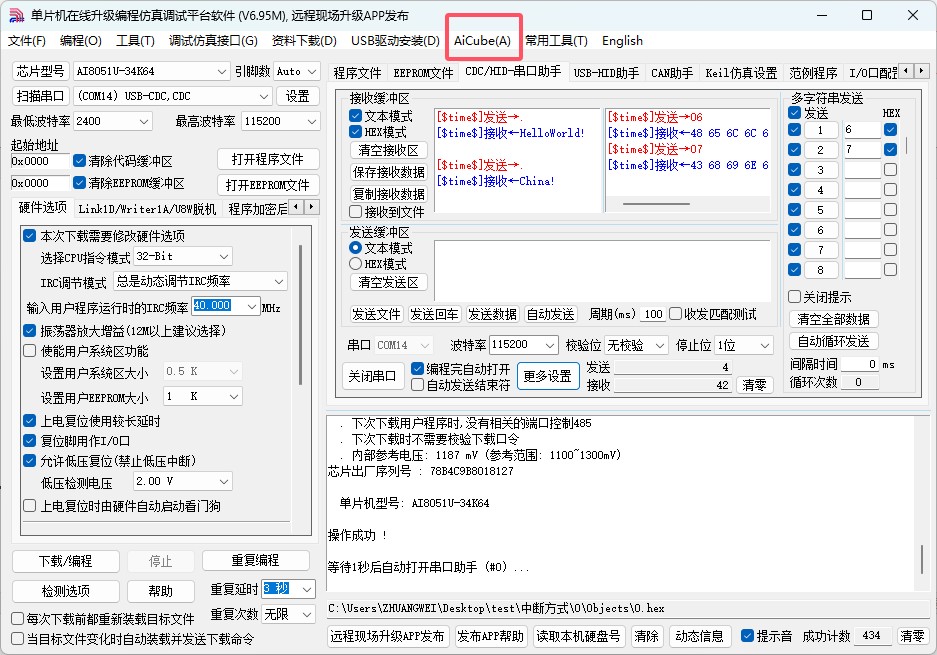Select send buffer HEX模式 radio button
This screenshot has width=937, height=655.
point(356,264)
